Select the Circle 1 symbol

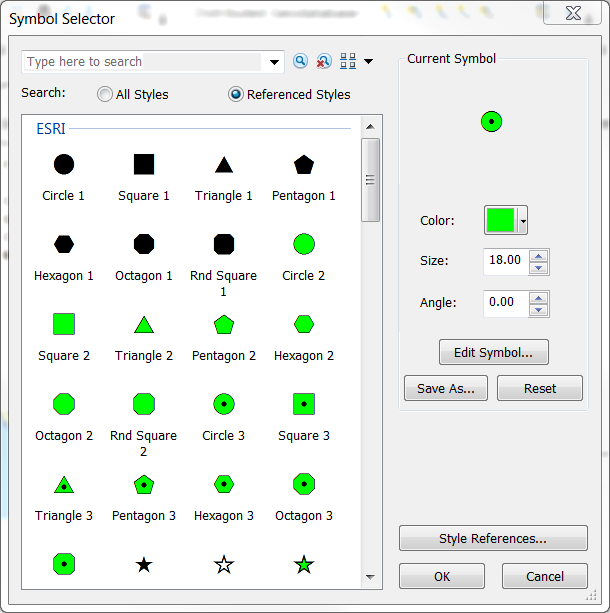[64, 164]
